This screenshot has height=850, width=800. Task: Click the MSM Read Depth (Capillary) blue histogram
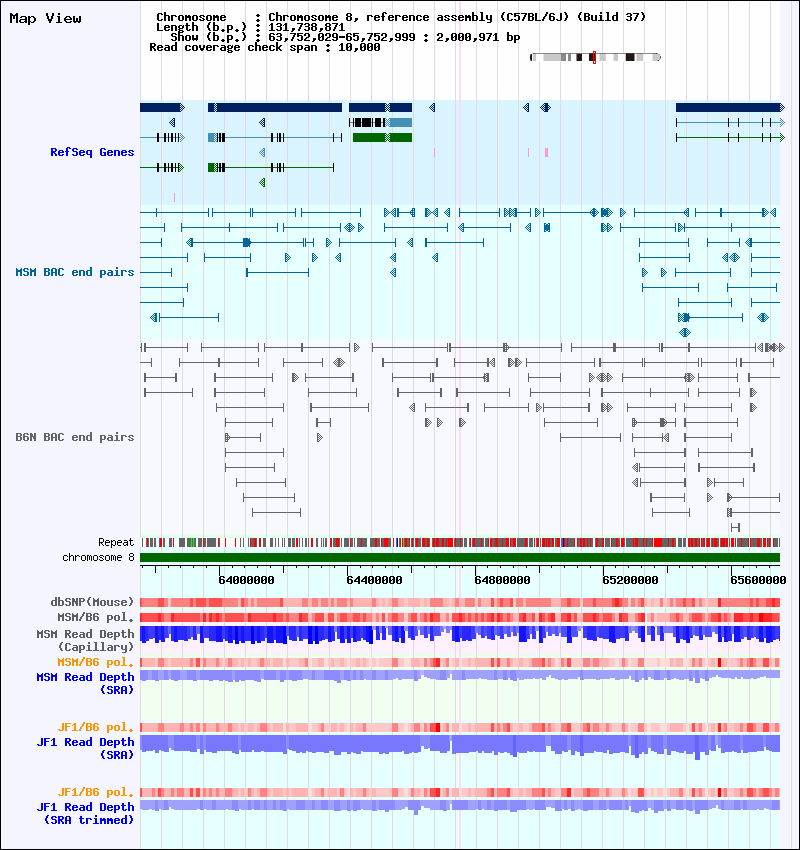(460, 635)
